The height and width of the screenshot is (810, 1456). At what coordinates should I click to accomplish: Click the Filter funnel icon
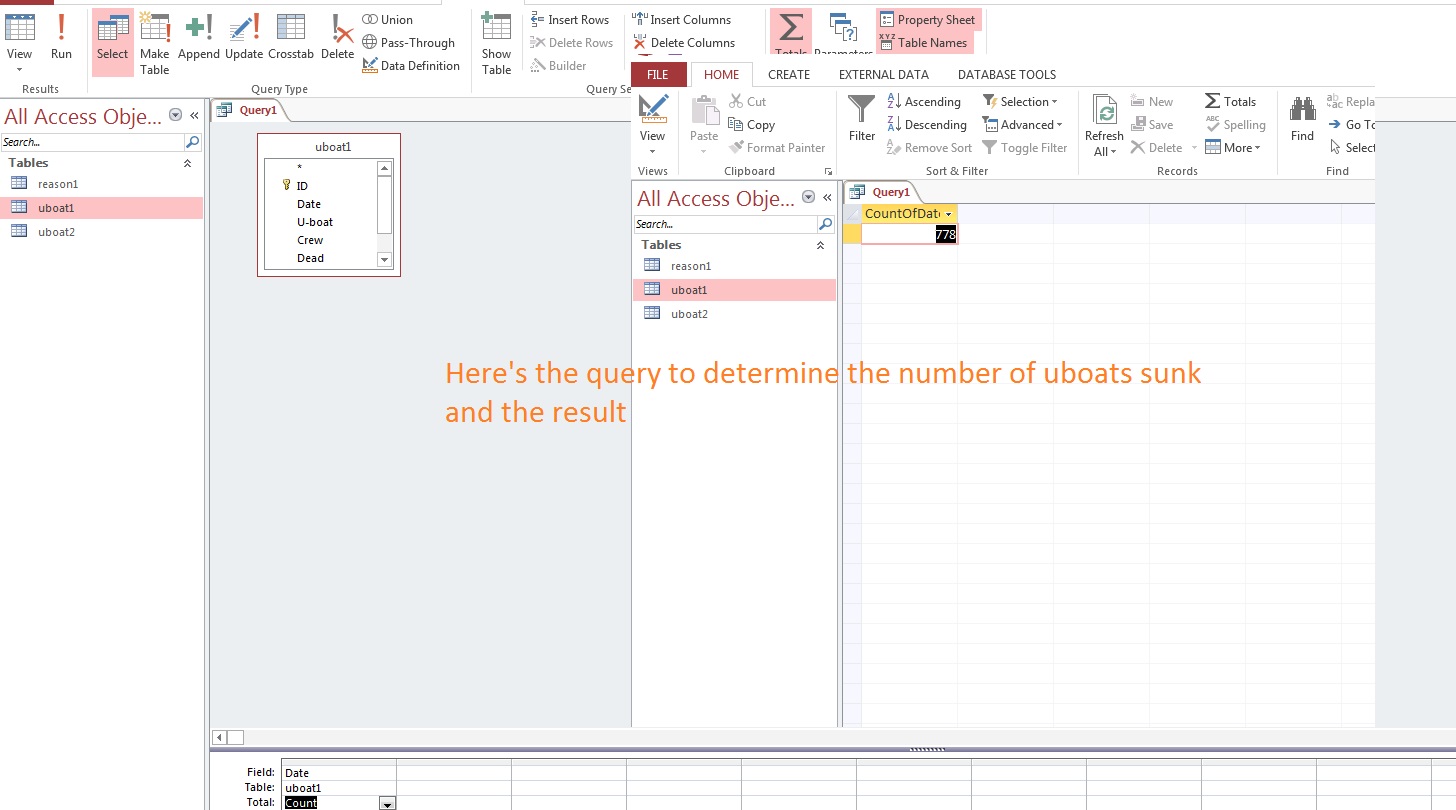pos(861,118)
